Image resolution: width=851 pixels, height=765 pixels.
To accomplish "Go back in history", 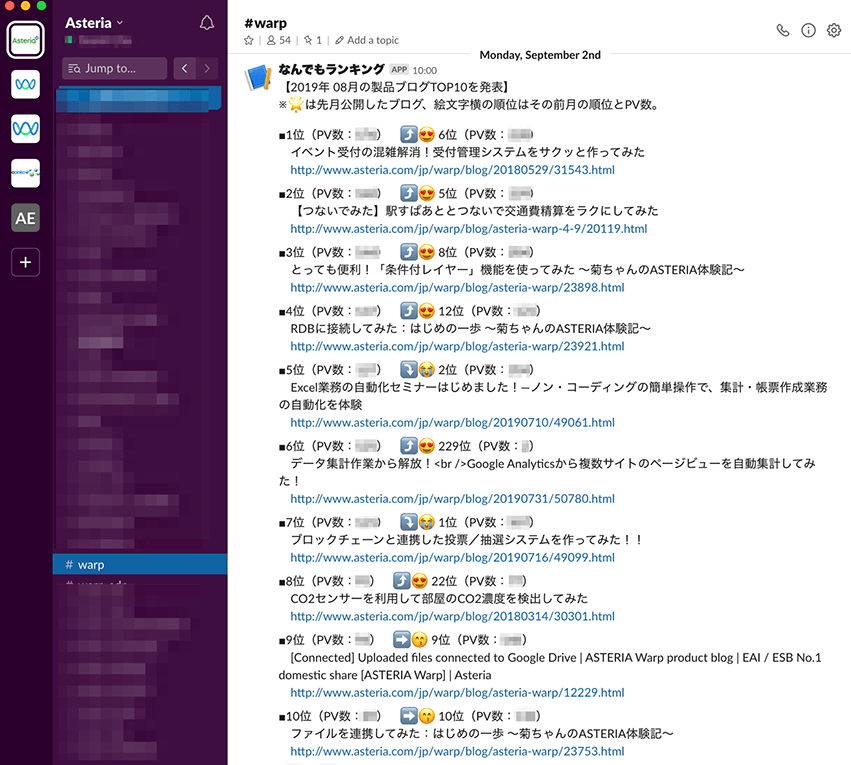I will tap(185, 68).
